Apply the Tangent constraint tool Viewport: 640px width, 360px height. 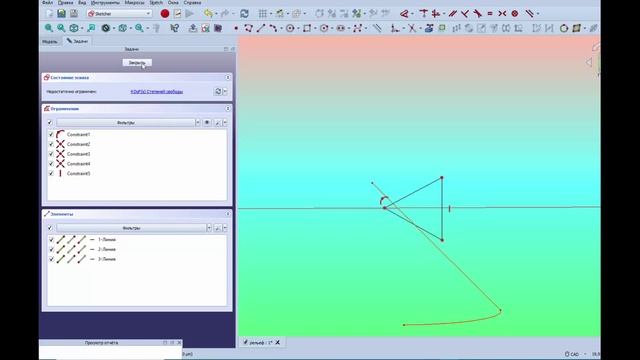[477, 14]
